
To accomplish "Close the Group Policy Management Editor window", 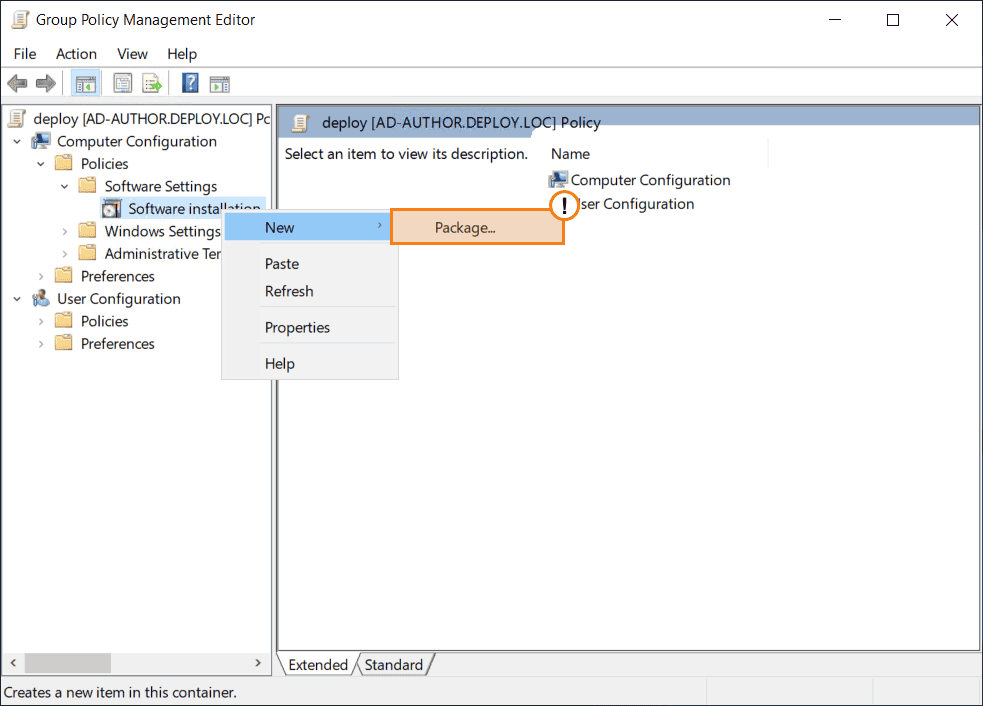I will (952, 20).
